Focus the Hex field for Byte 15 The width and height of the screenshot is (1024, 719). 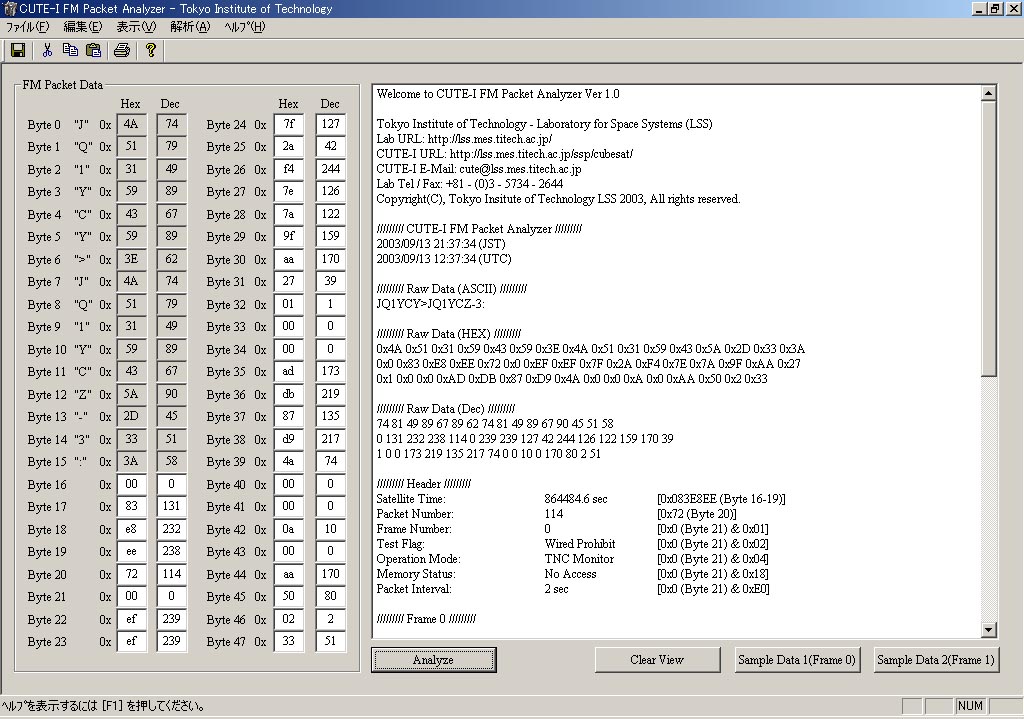[x=131, y=462]
